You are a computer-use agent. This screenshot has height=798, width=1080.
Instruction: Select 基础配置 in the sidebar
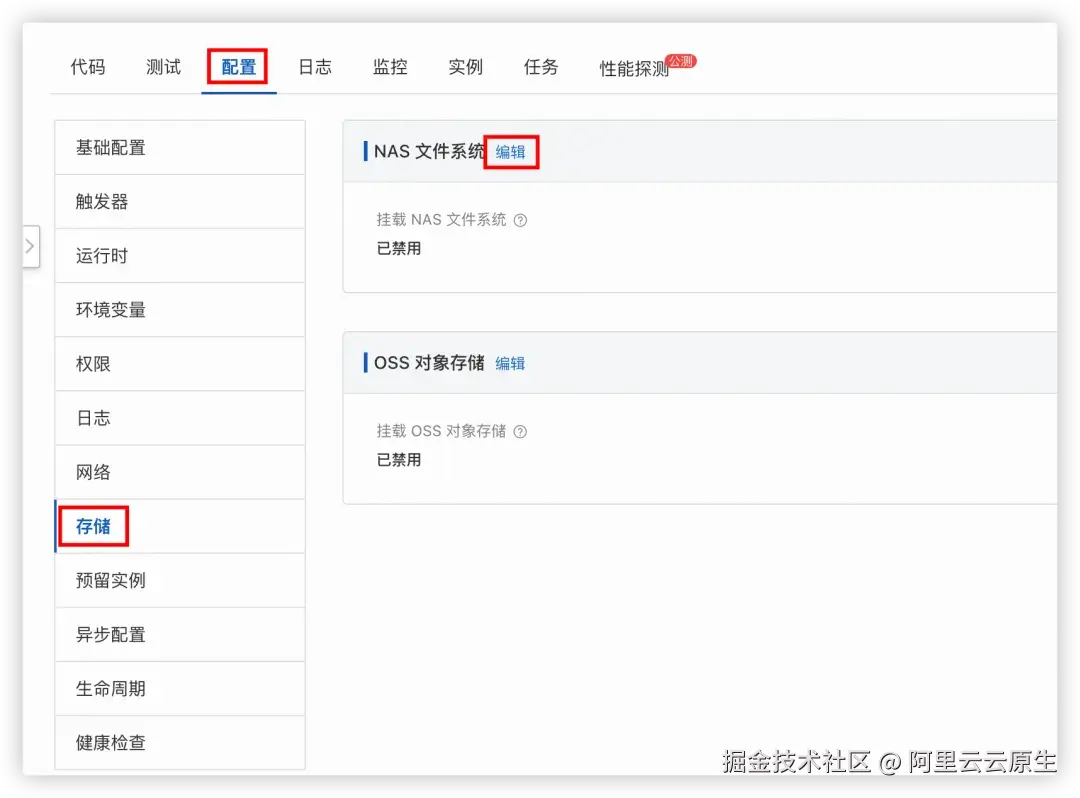(x=112, y=147)
